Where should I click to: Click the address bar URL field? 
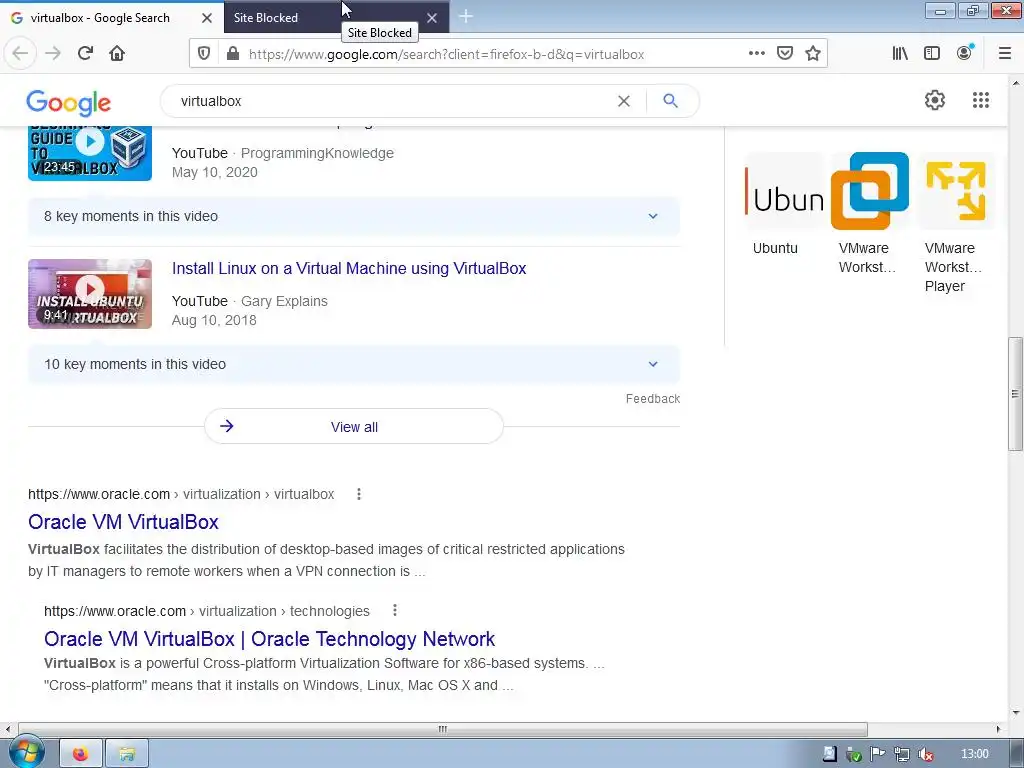[493, 54]
